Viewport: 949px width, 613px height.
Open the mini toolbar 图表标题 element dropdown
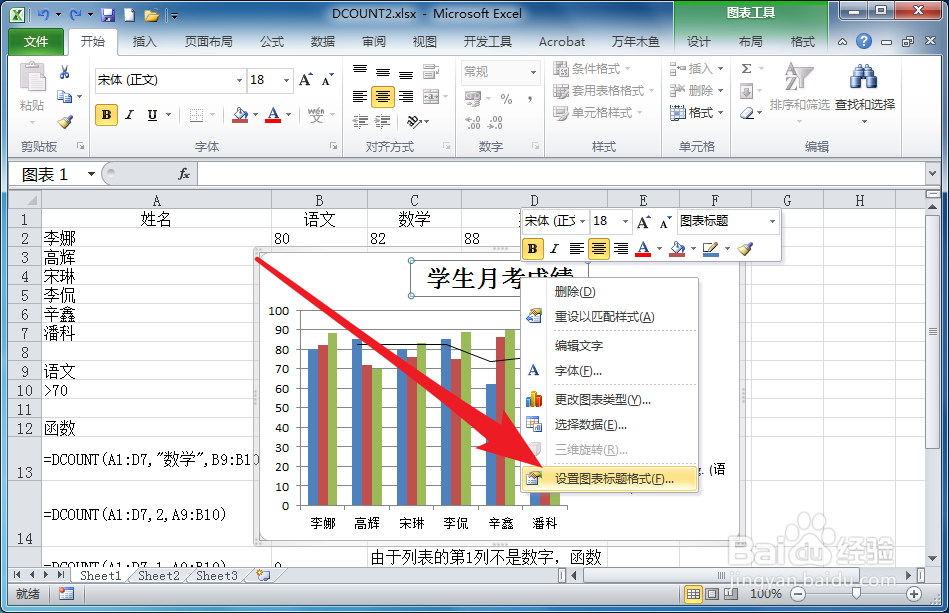pyautogui.click(x=772, y=221)
